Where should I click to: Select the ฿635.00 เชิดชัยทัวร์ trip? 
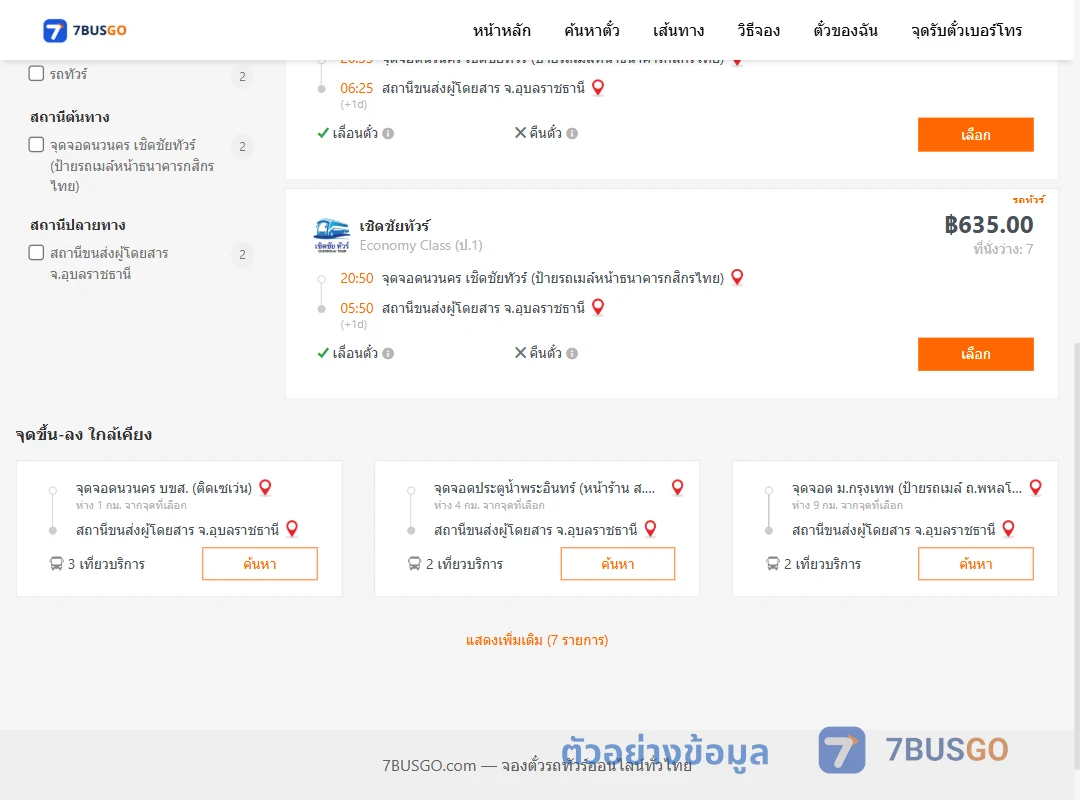[x=975, y=354]
